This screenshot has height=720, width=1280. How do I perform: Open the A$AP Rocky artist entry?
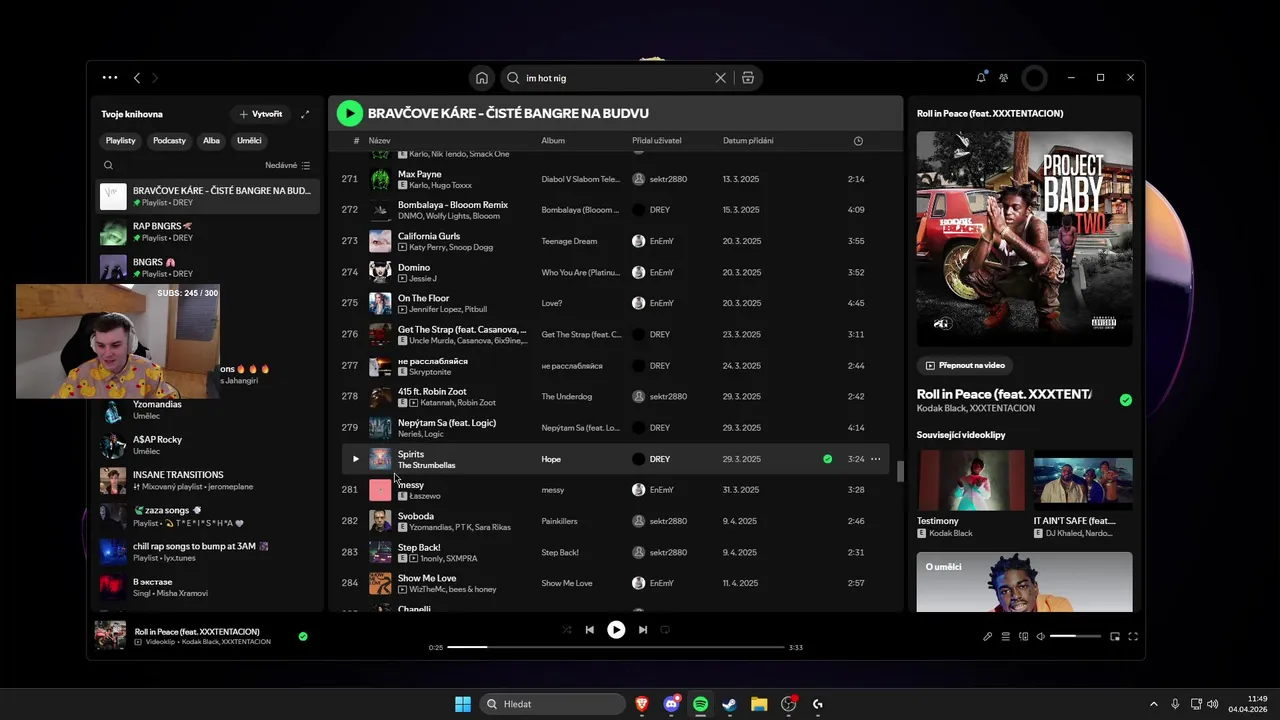pyautogui.click(x=208, y=445)
